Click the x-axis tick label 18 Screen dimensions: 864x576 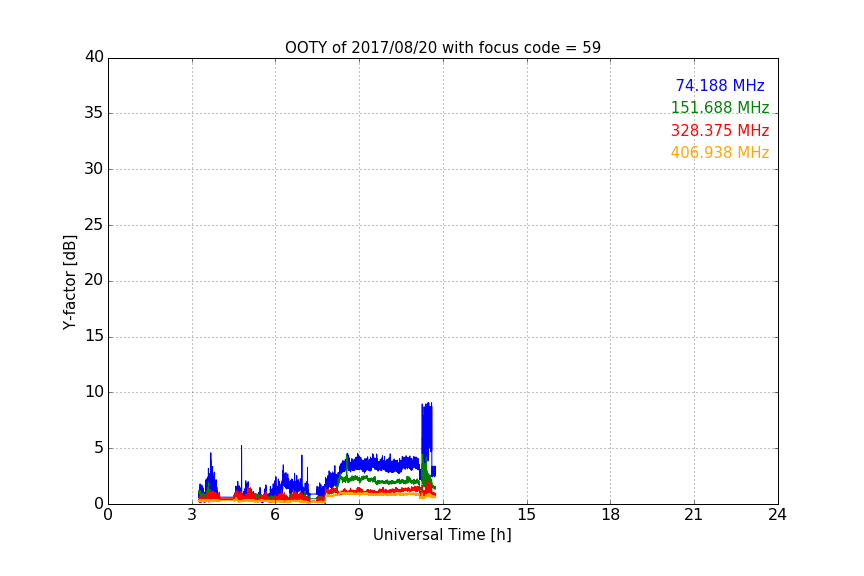click(x=611, y=515)
